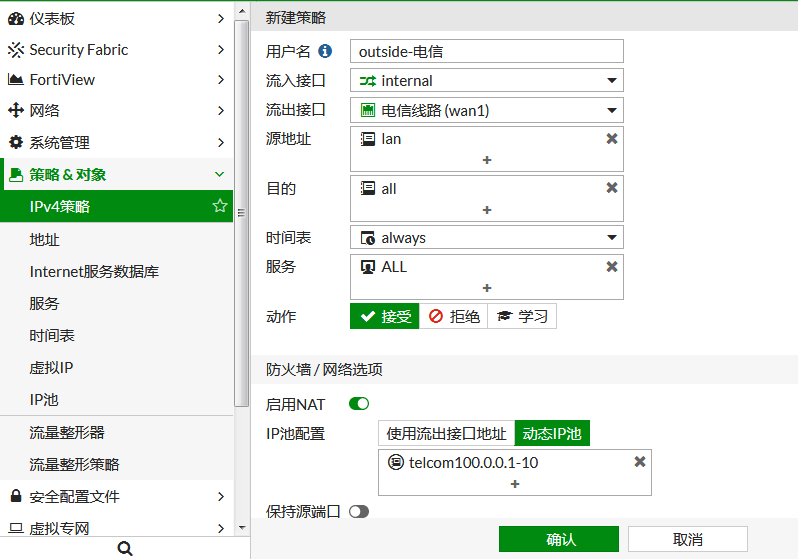The image size is (798, 559).
Task: Remove the ALL service entry
Action: pos(612,267)
